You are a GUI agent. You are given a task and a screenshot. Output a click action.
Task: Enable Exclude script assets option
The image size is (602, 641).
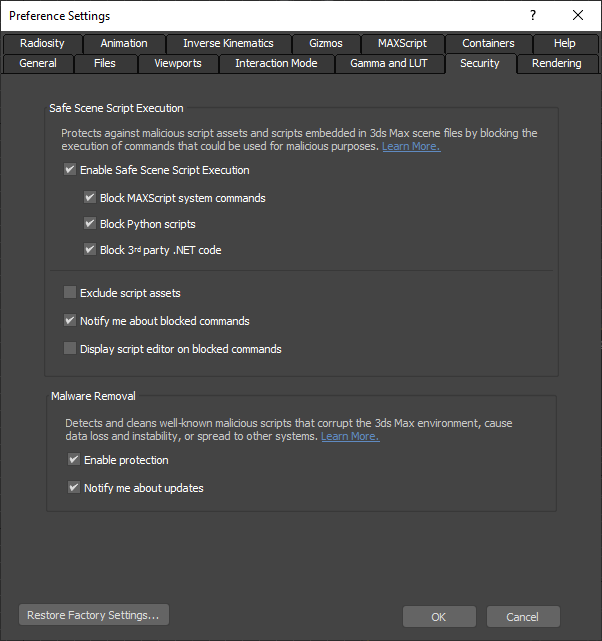click(x=70, y=293)
